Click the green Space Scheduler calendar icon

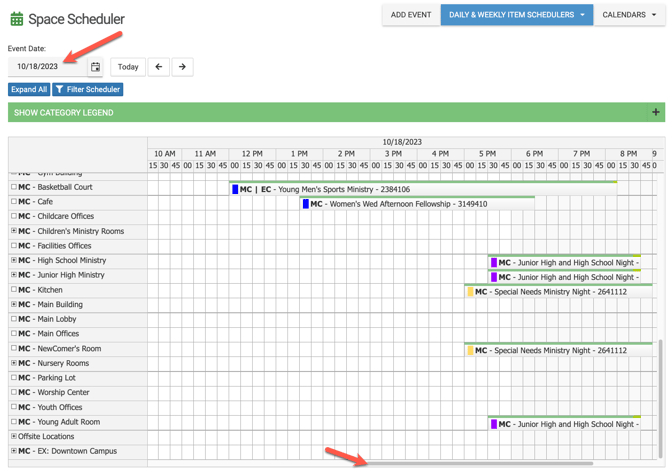pos(16,19)
